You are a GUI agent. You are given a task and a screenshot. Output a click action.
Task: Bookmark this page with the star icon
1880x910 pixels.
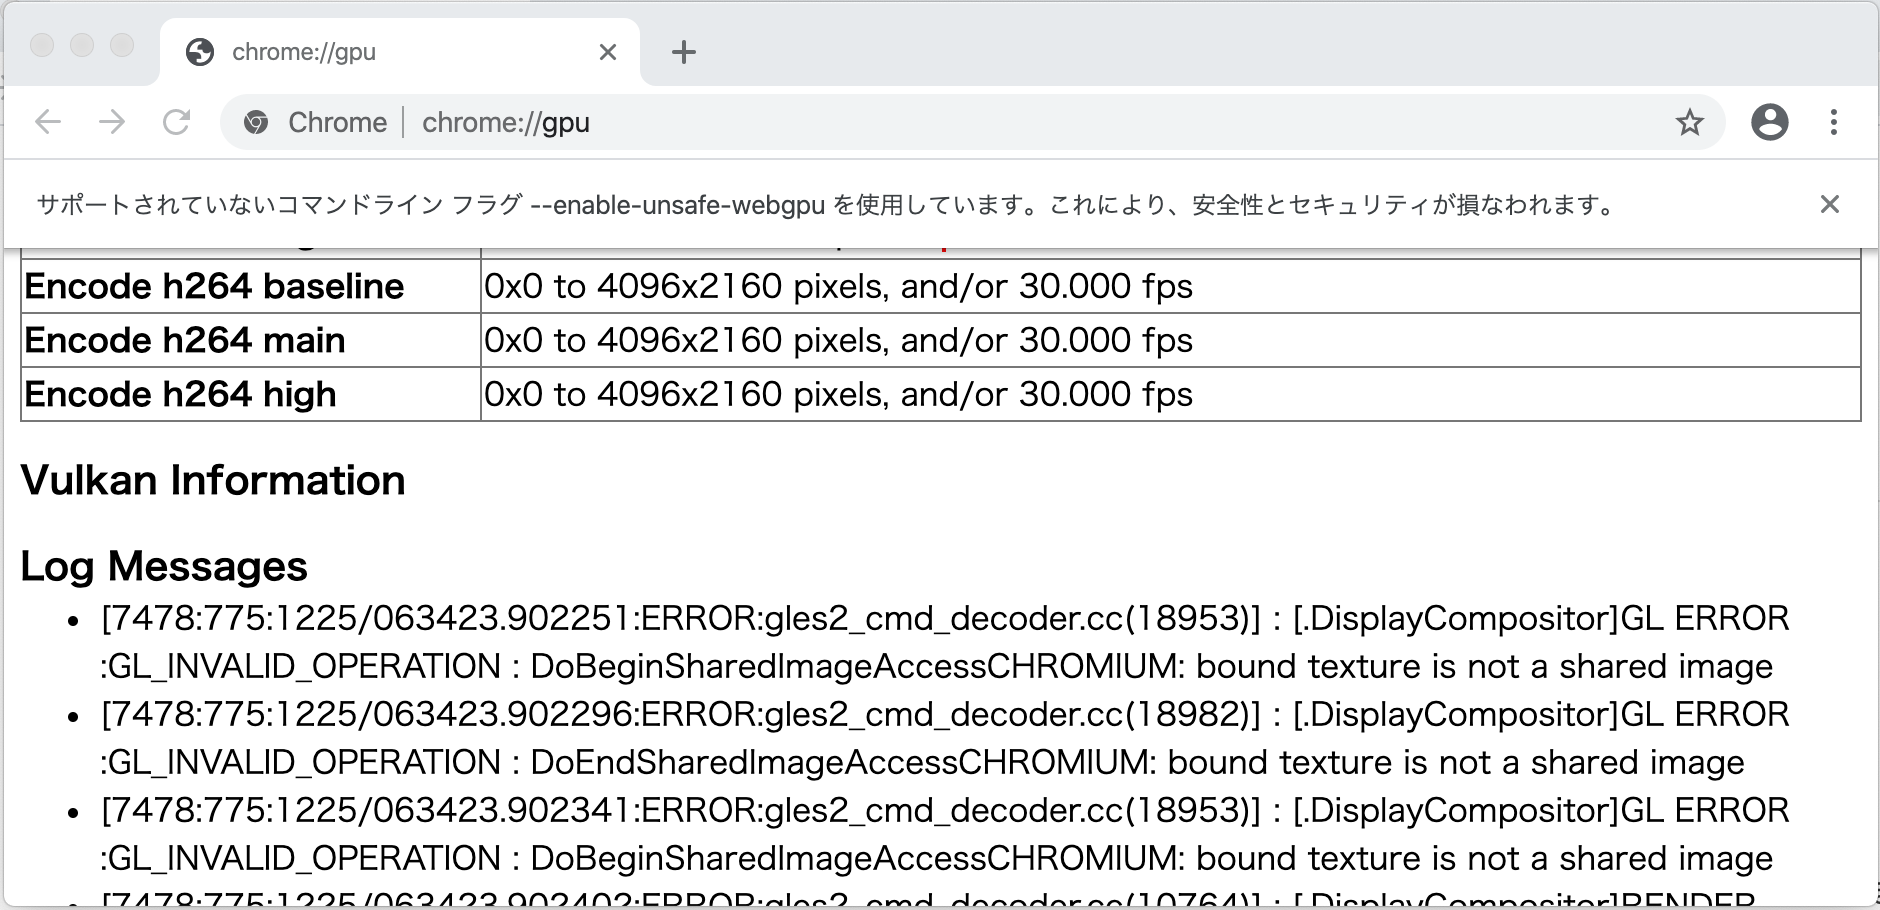[1689, 122]
